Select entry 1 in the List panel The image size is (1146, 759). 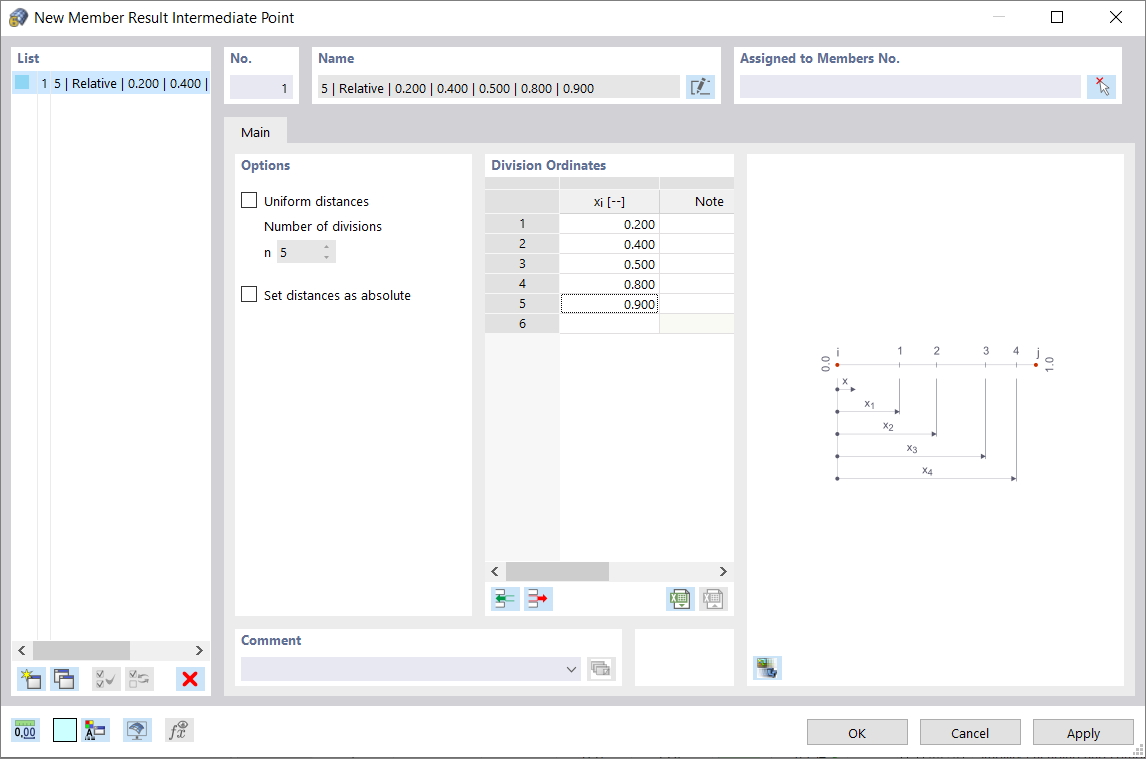[110, 83]
